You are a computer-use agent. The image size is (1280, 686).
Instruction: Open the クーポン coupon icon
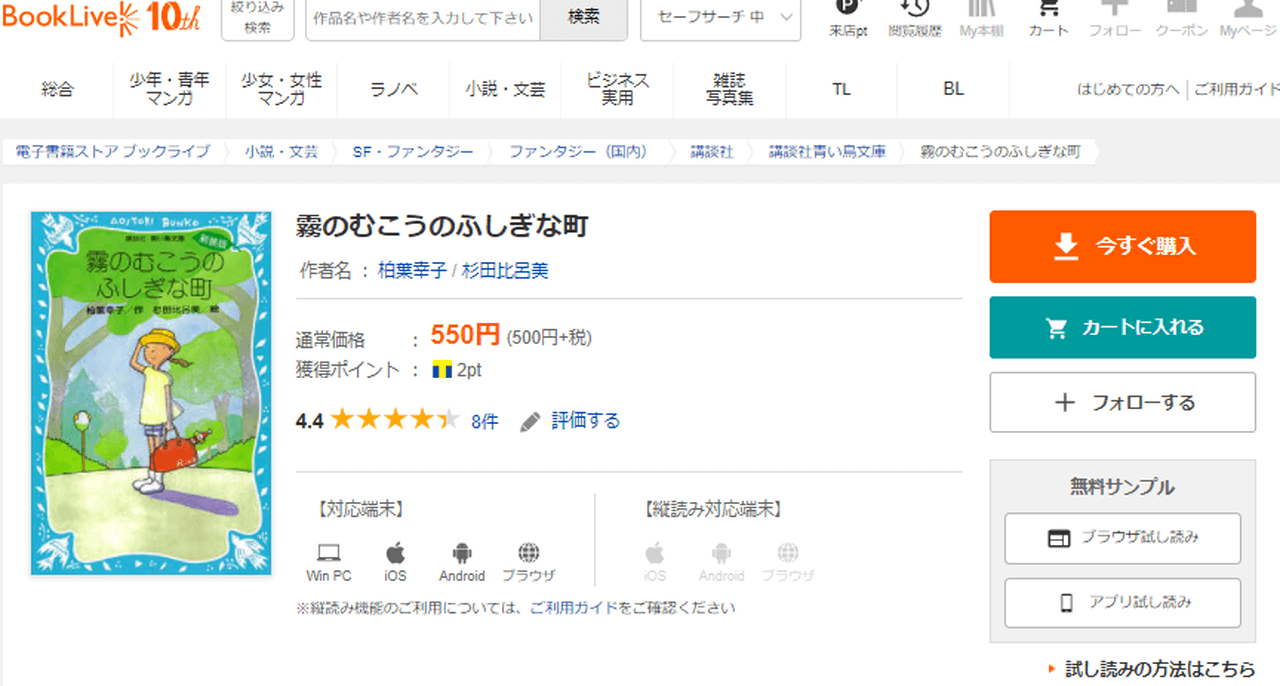[1181, 10]
